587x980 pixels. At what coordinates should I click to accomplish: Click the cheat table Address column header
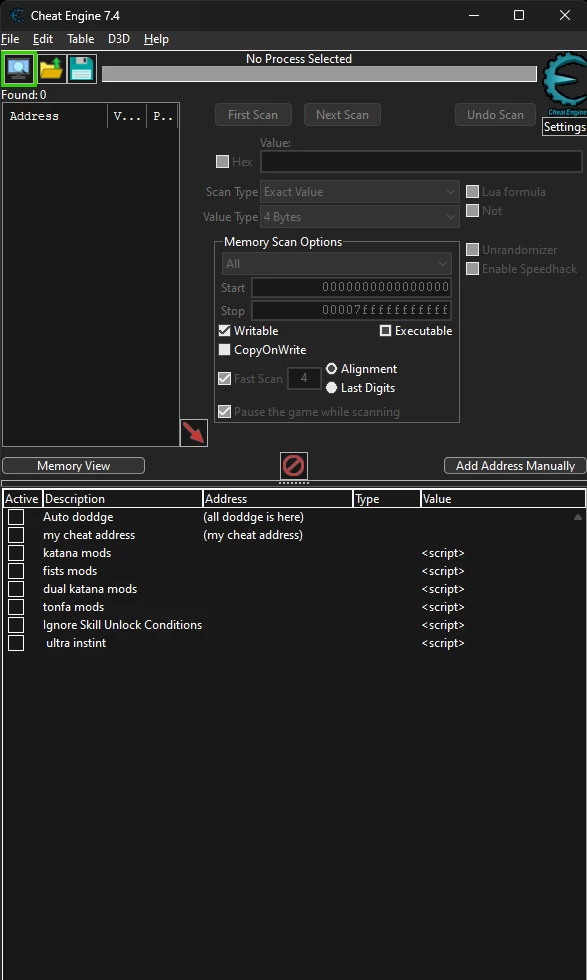278,499
